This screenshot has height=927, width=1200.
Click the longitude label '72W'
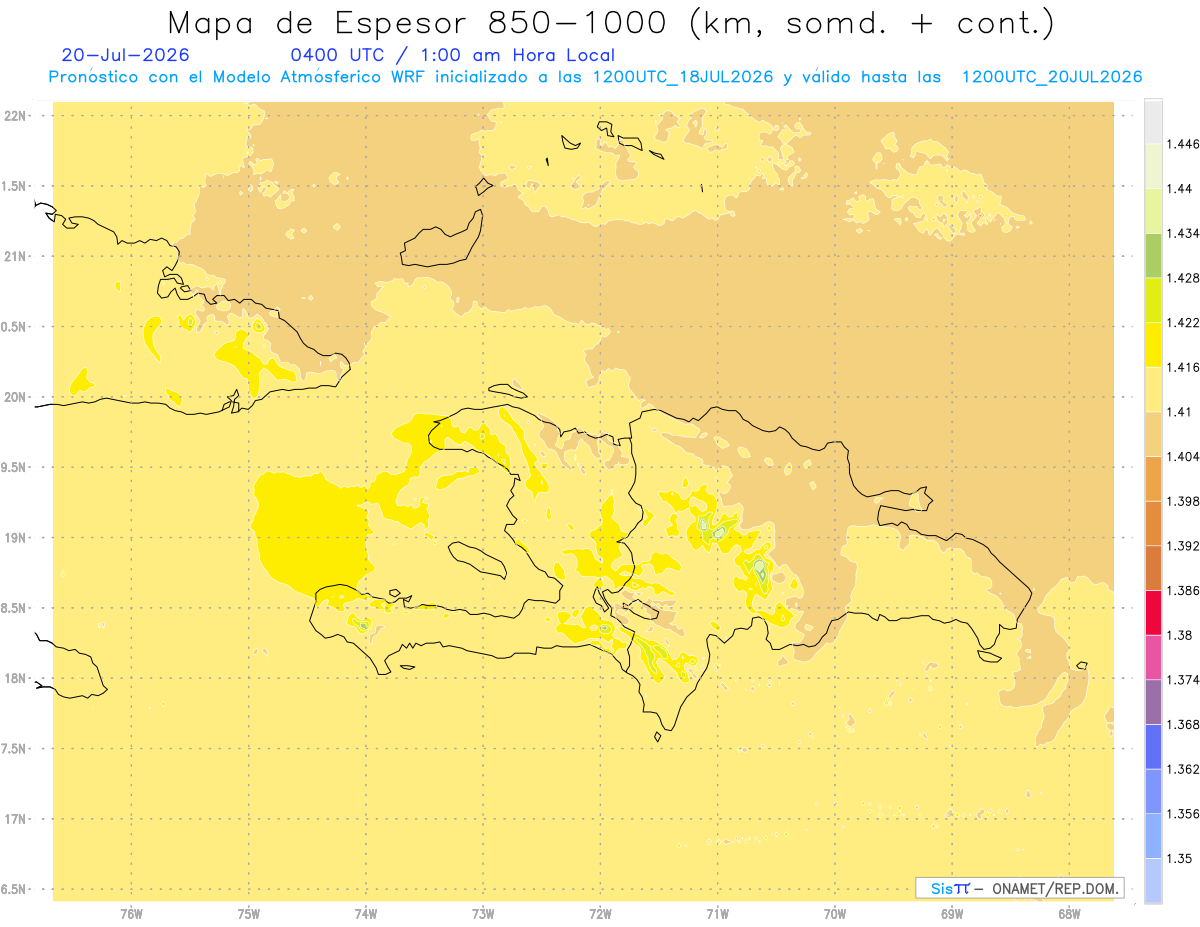point(600,914)
